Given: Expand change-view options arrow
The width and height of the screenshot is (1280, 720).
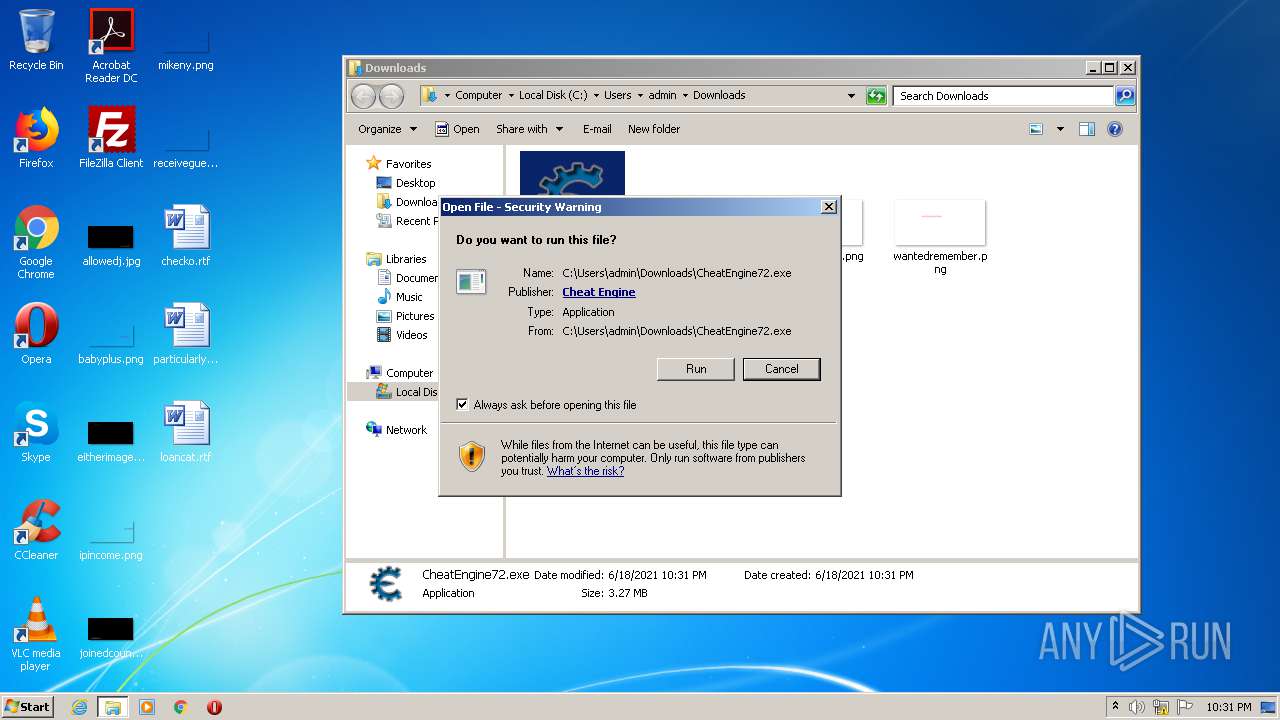Looking at the screenshot, I should coord(1060,129).
